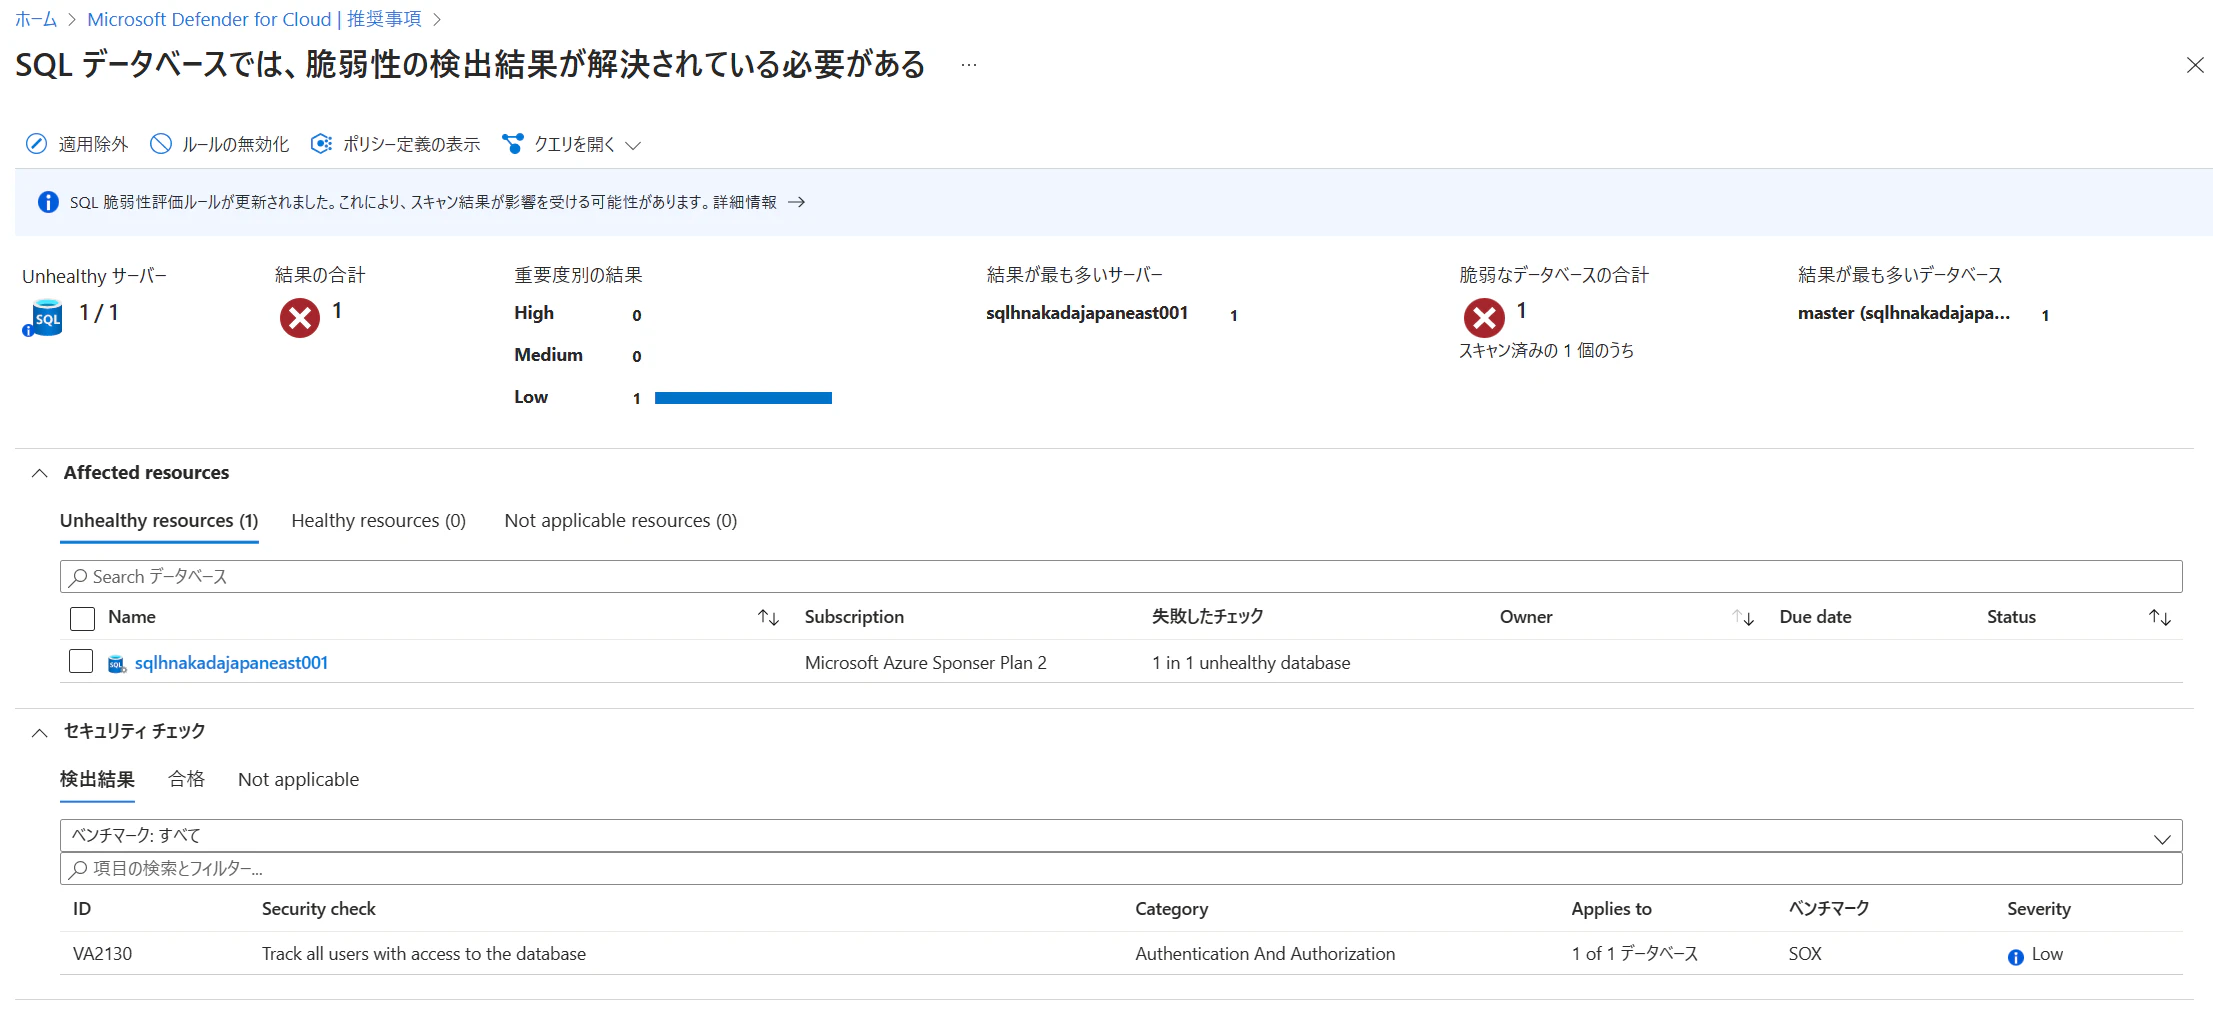The width and height of the screenshot is (2213, 1011).
Task: Click SQL icon beside sqlhnakadajapaneast001 row
Action: click(117, 664)
